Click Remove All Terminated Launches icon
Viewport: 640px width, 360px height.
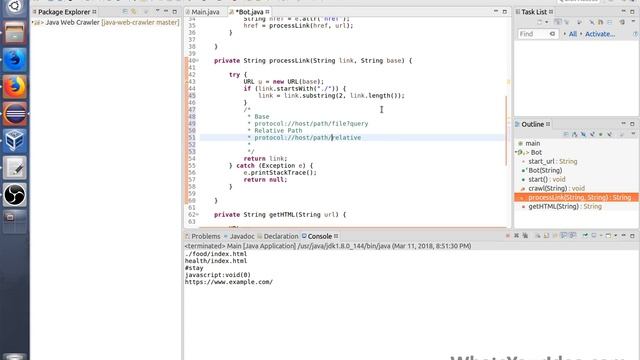coord(525,236)
